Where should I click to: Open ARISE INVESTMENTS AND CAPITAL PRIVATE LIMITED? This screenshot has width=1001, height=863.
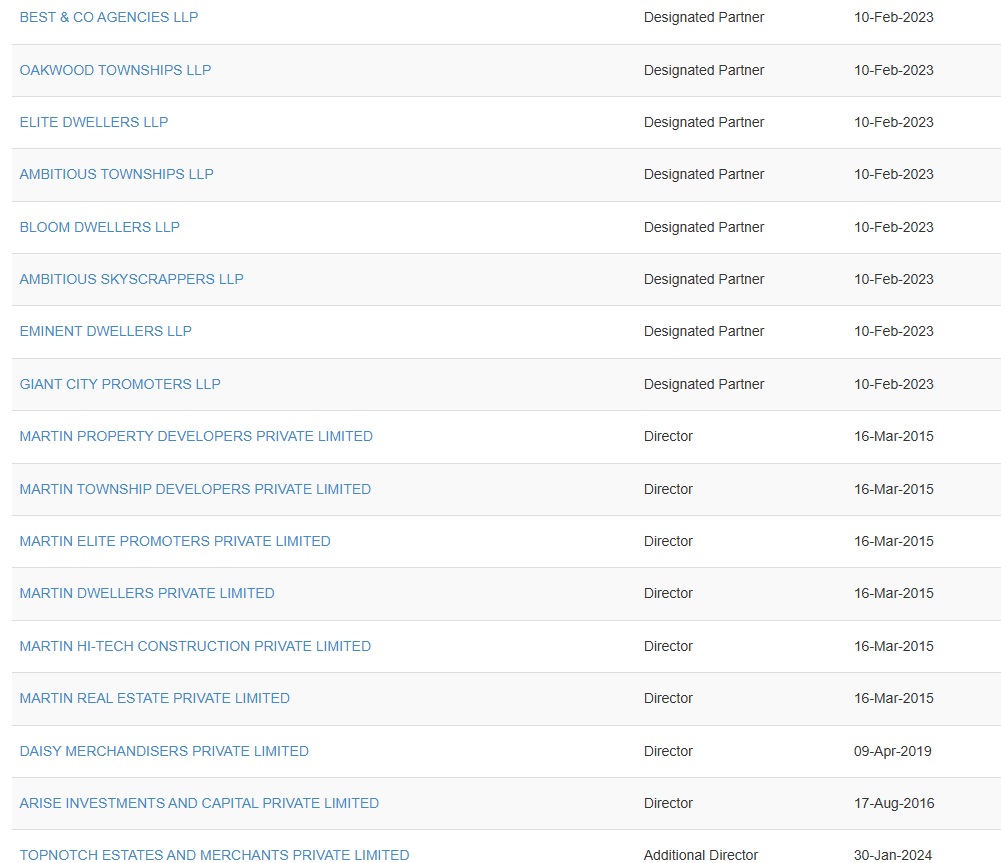[199, 803]
